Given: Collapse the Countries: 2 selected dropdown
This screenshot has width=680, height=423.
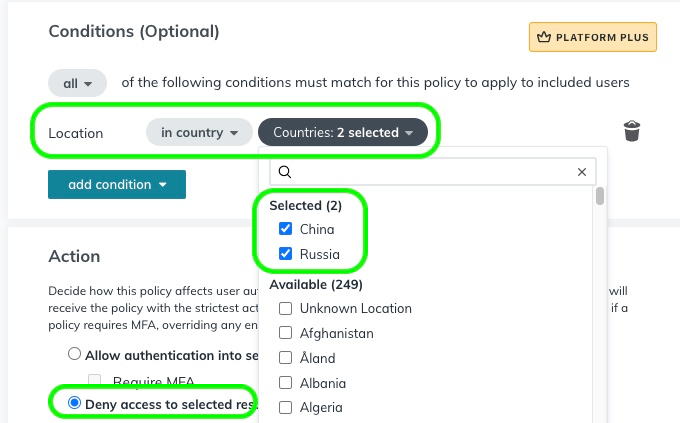Looking at the screenshot, I should (342, 132).
